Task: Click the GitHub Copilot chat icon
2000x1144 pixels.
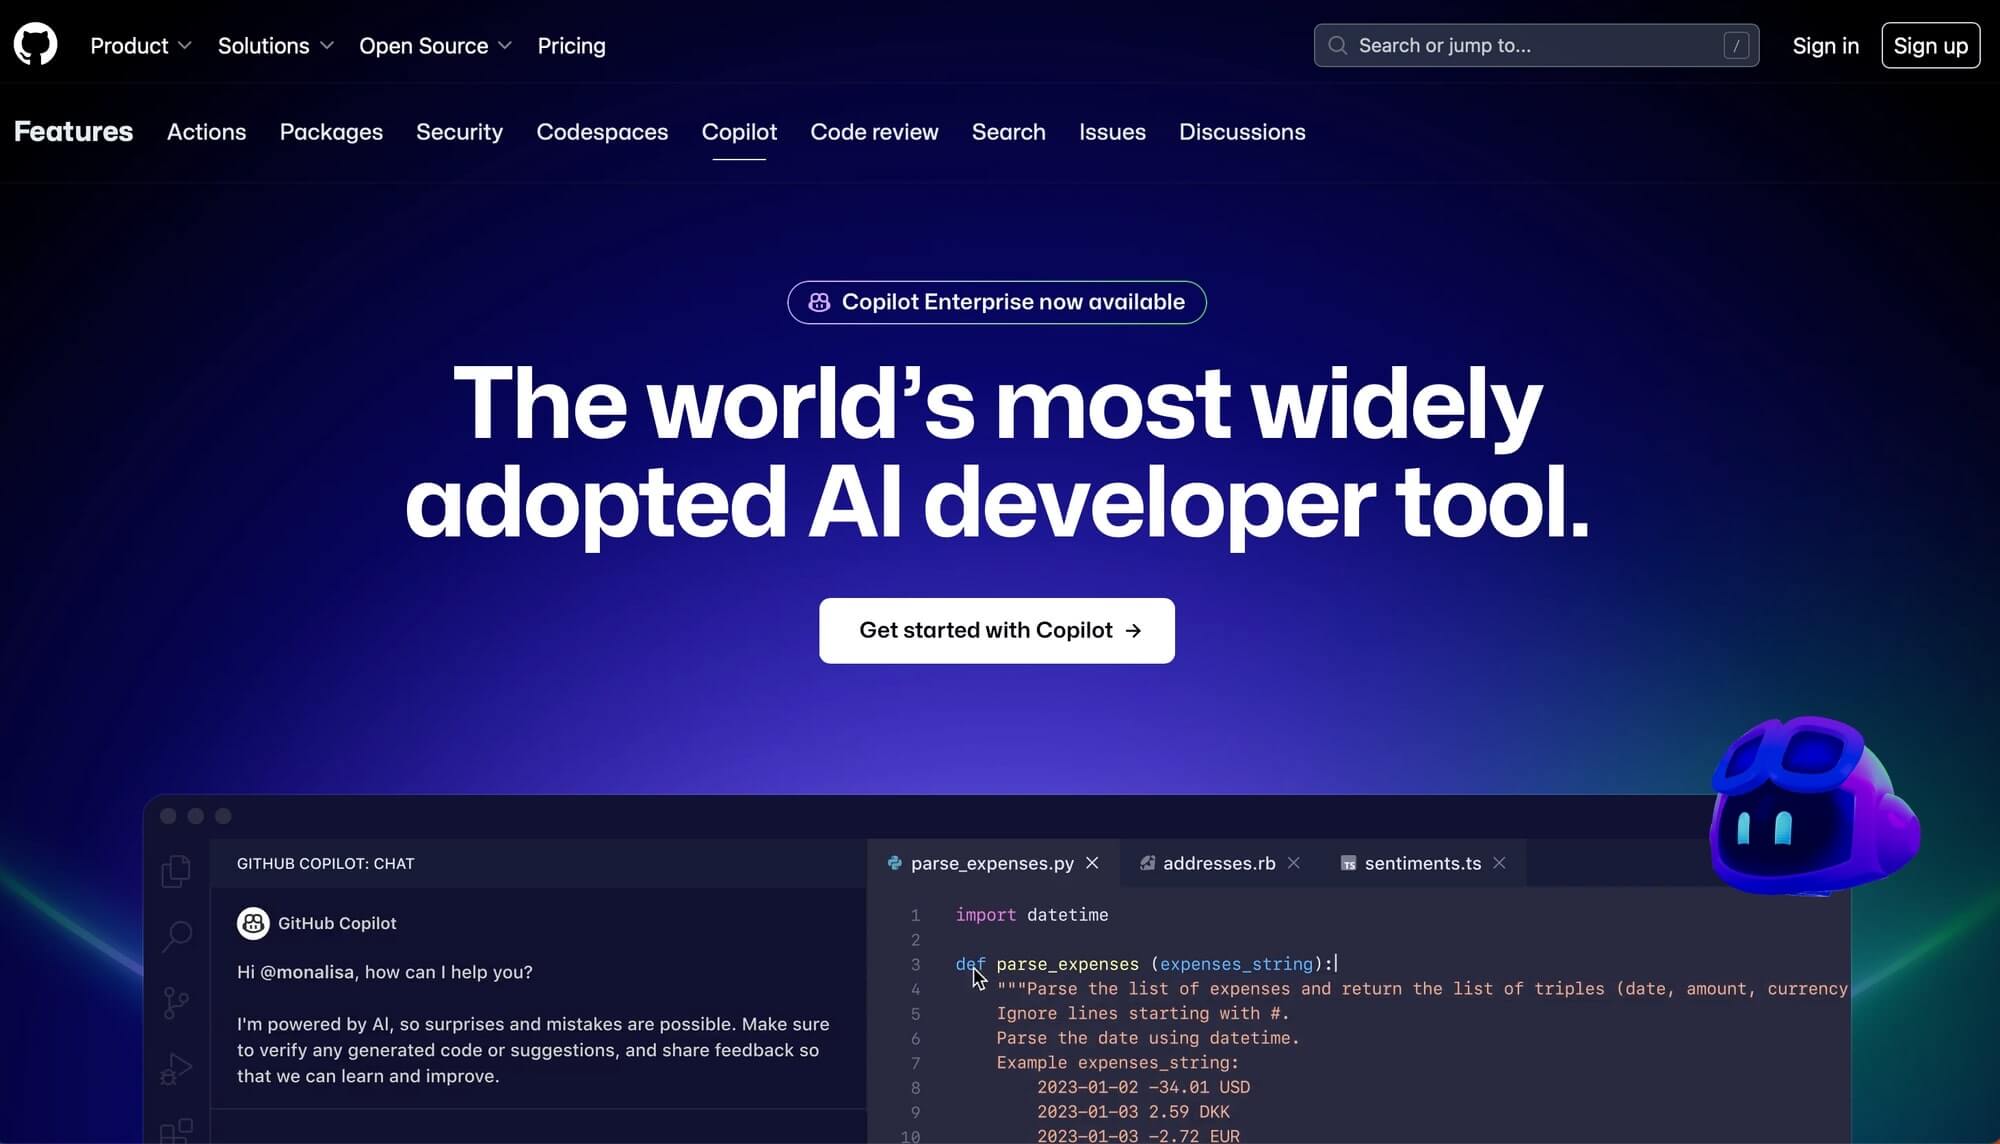Action: click(x=253, y=923)
